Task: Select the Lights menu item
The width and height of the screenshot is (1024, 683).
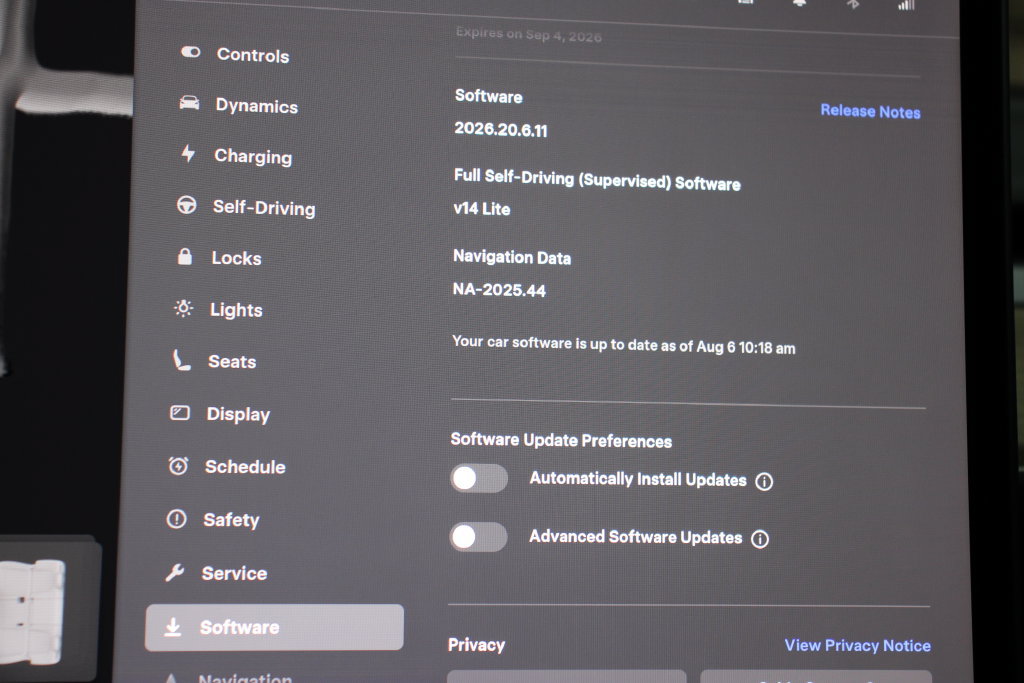Action: pyautogui.click(x=236, y=310)
